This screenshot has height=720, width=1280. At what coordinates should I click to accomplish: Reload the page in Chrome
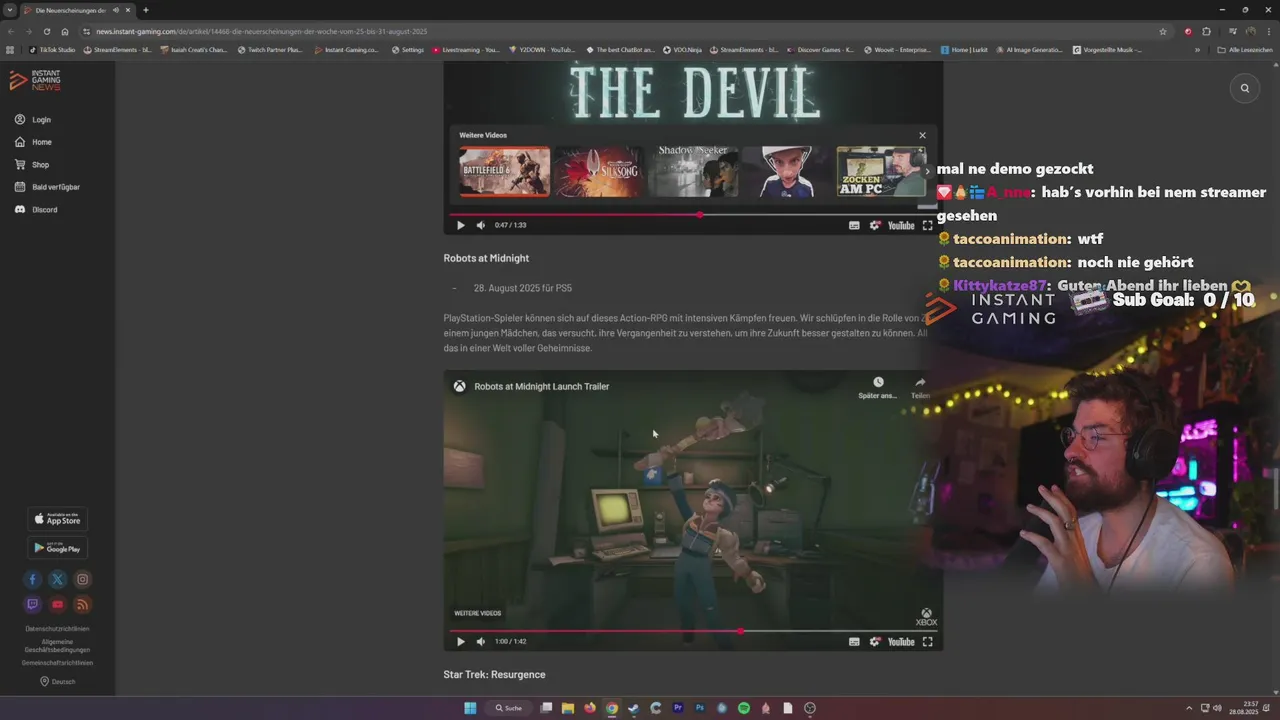click(46, 31)
